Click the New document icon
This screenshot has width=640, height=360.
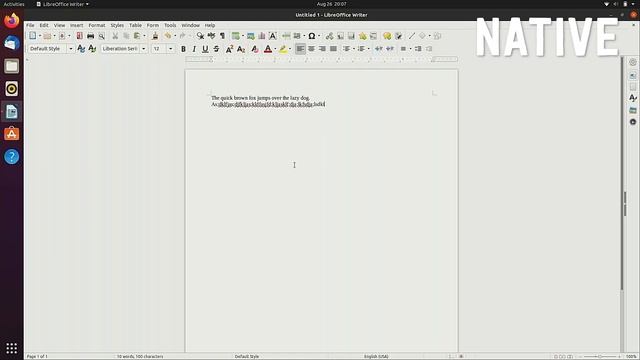point(33,36)
